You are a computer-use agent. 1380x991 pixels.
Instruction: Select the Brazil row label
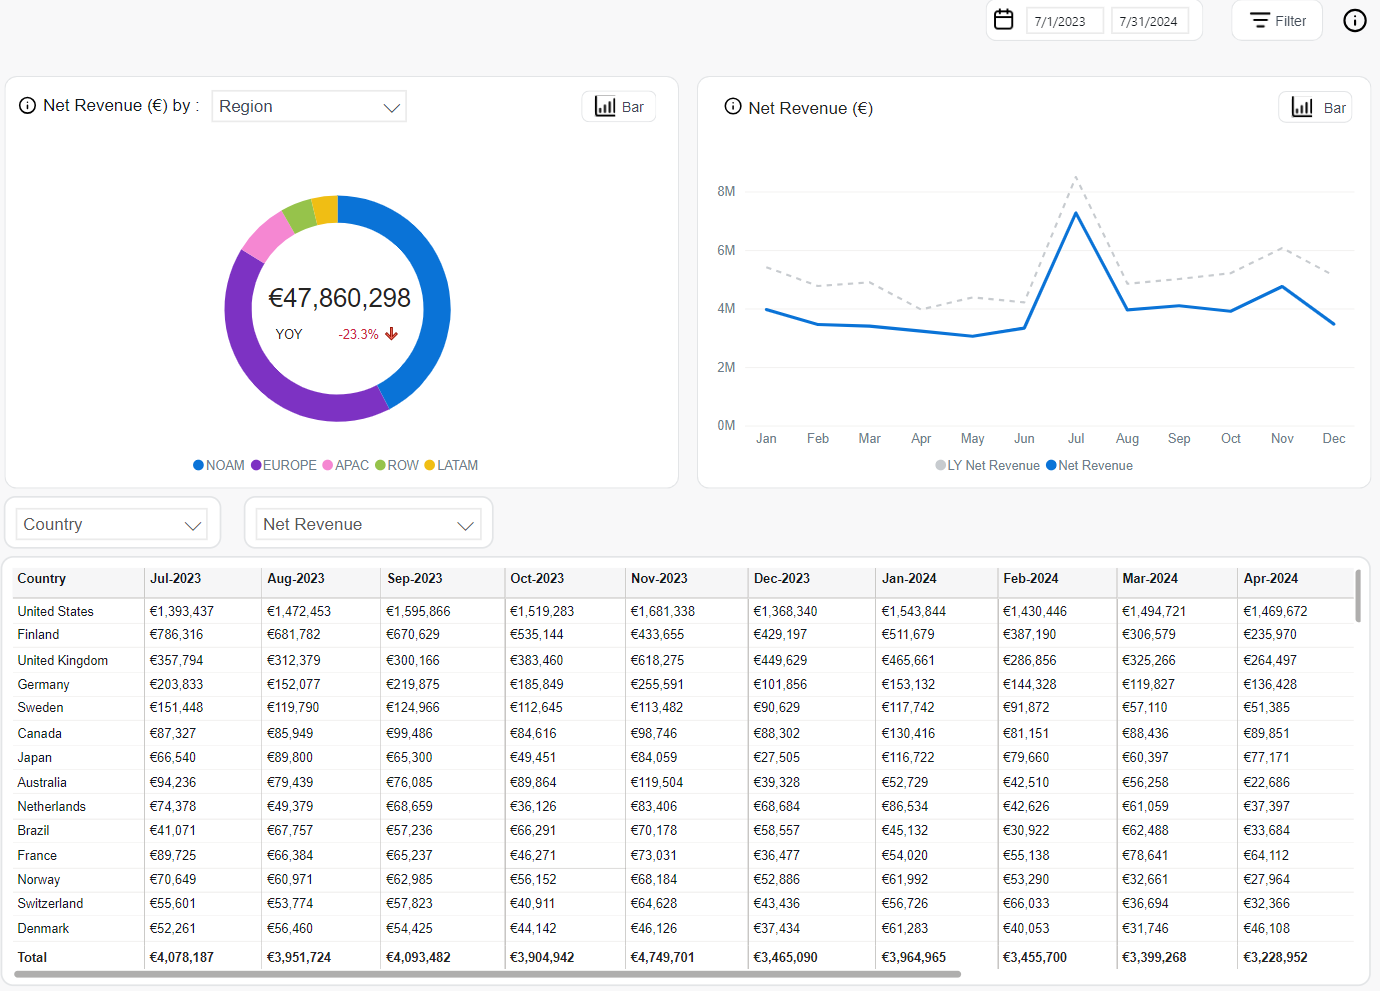[x=33, y=830]
